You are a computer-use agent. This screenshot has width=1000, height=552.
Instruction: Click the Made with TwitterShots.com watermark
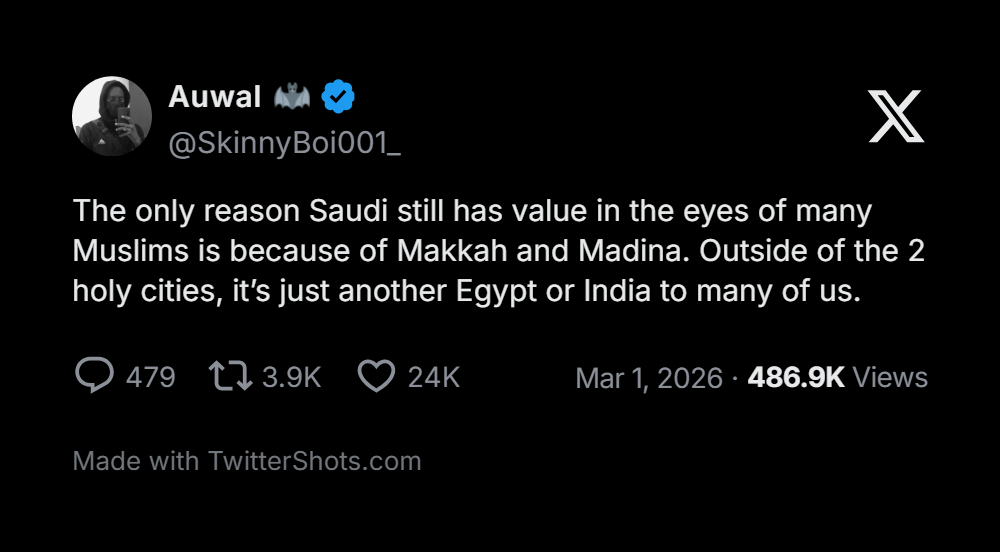click(247, 461)
